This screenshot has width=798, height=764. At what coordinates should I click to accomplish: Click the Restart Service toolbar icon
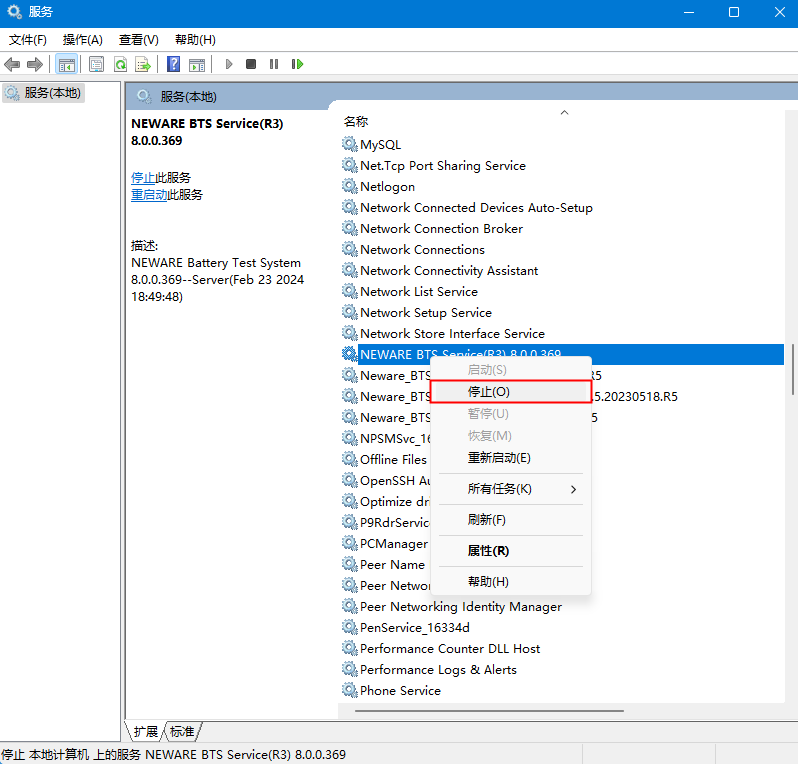pyautogui.click(x=297, y=64)
